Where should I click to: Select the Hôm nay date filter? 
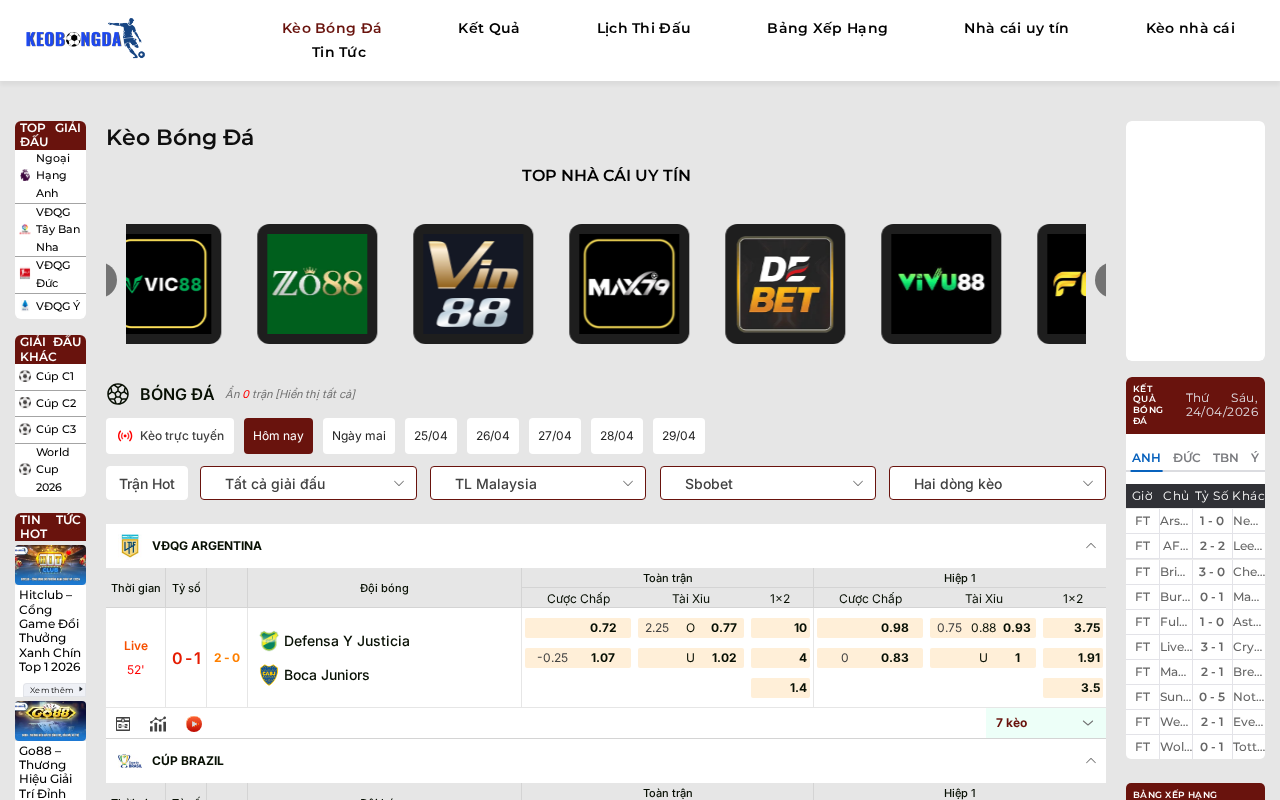278,436
